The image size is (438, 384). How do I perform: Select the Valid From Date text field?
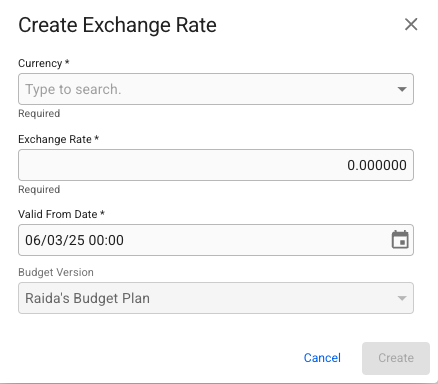tap(216, 240)
